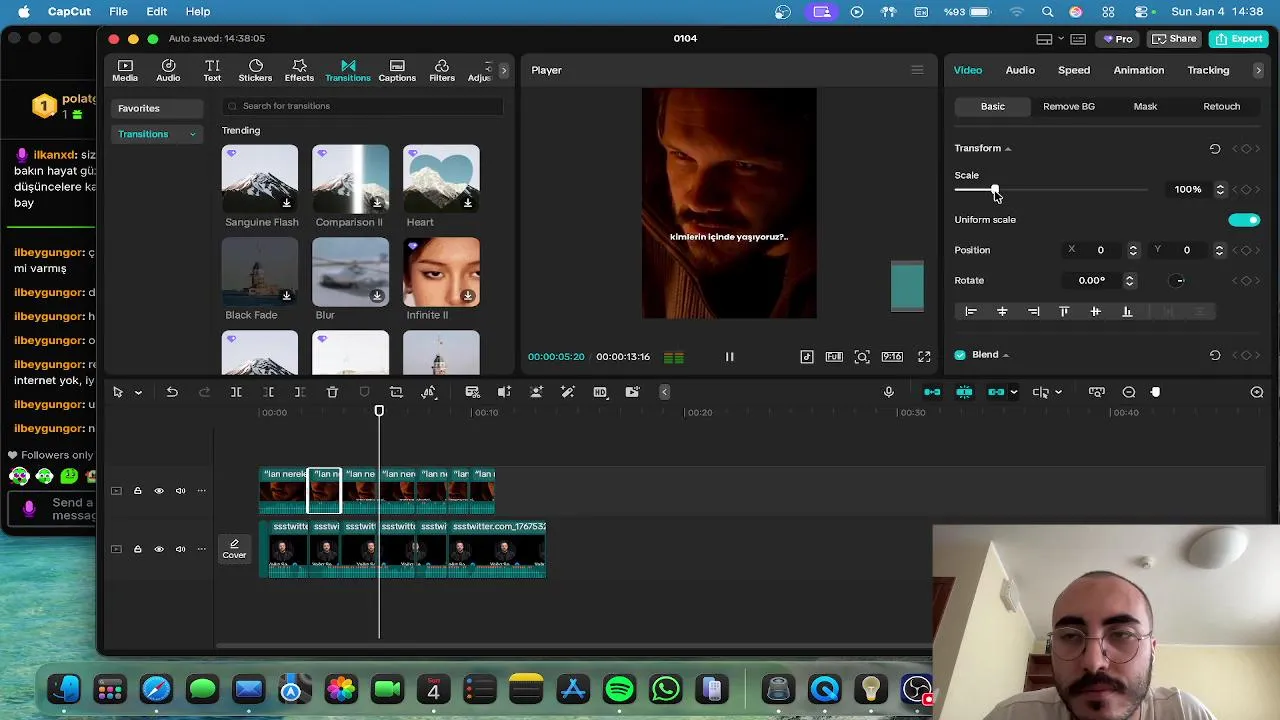Open the Edit menu
Image resolution: width=1280 pixels, height=720 pixels.
[157, 11]
